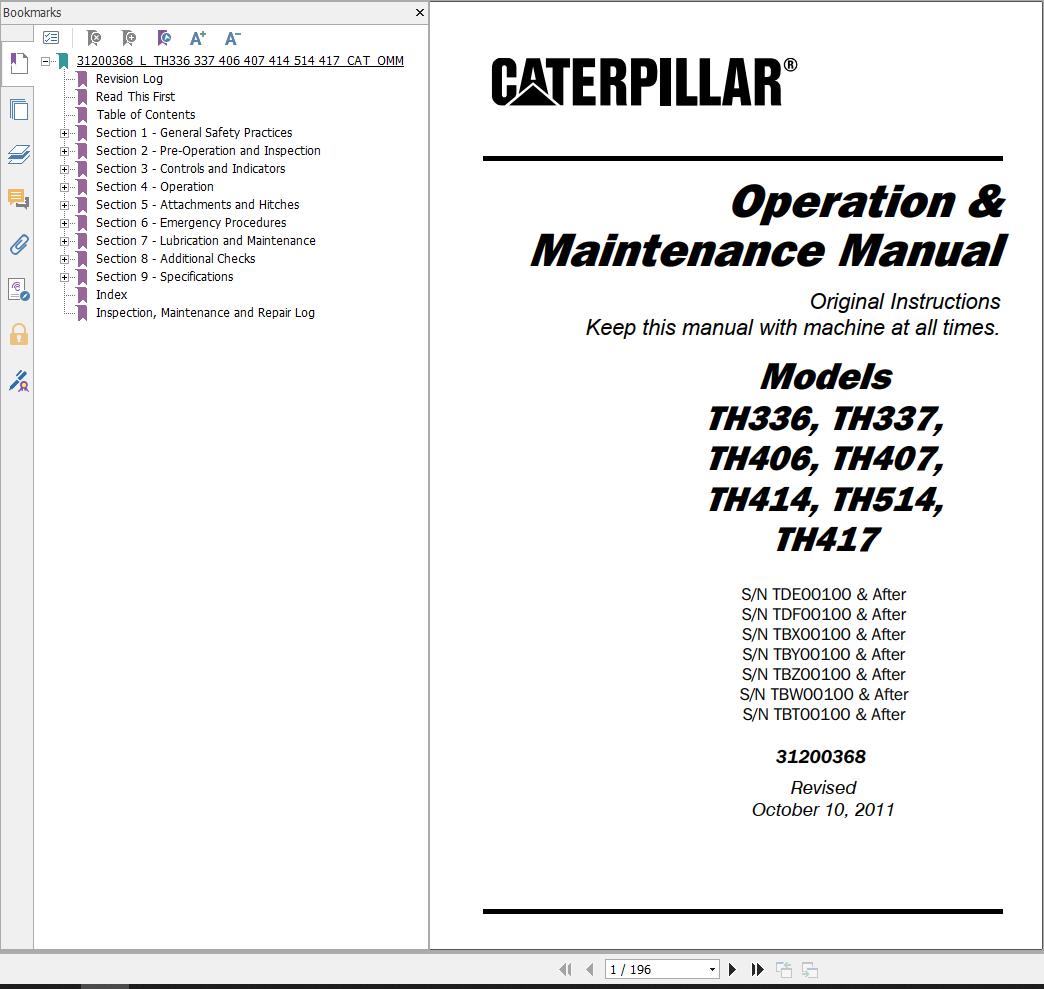Click the bookmark ribbon icon beside Revision Log
The image size is (1044, 989).
[x=82, y=79]
